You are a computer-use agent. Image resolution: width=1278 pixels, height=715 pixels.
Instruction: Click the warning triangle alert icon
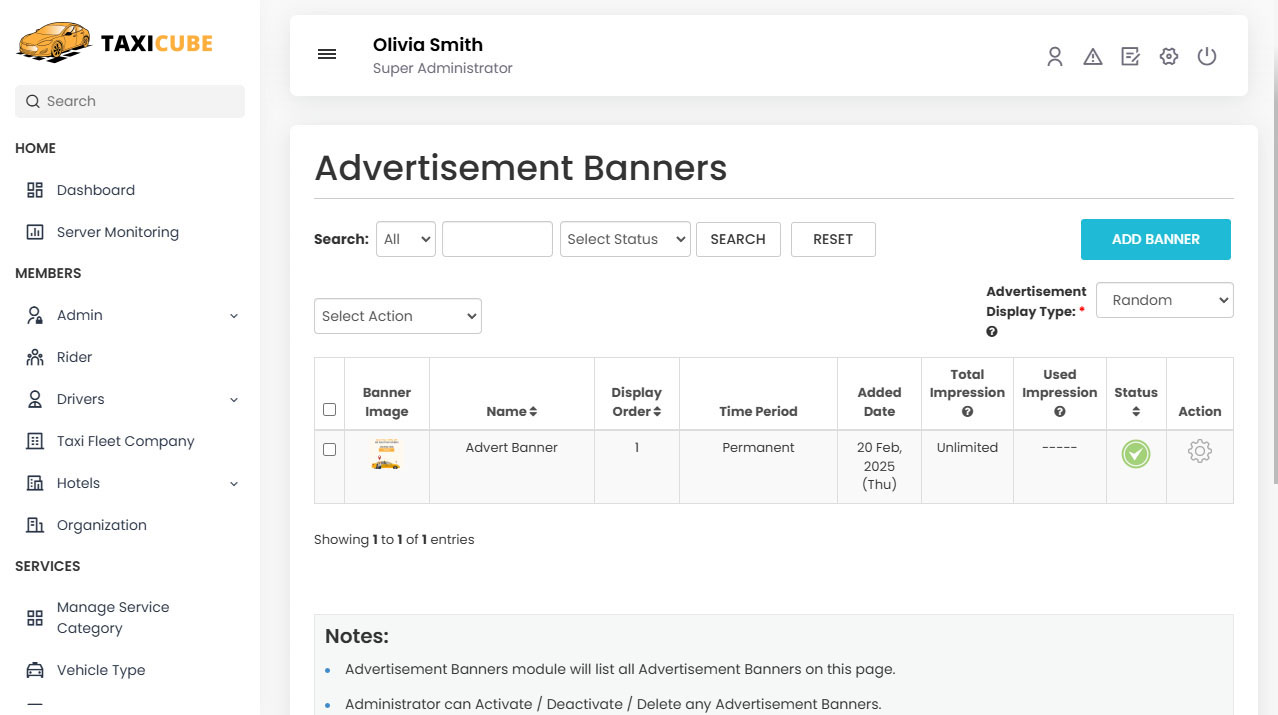[1093, 57]
